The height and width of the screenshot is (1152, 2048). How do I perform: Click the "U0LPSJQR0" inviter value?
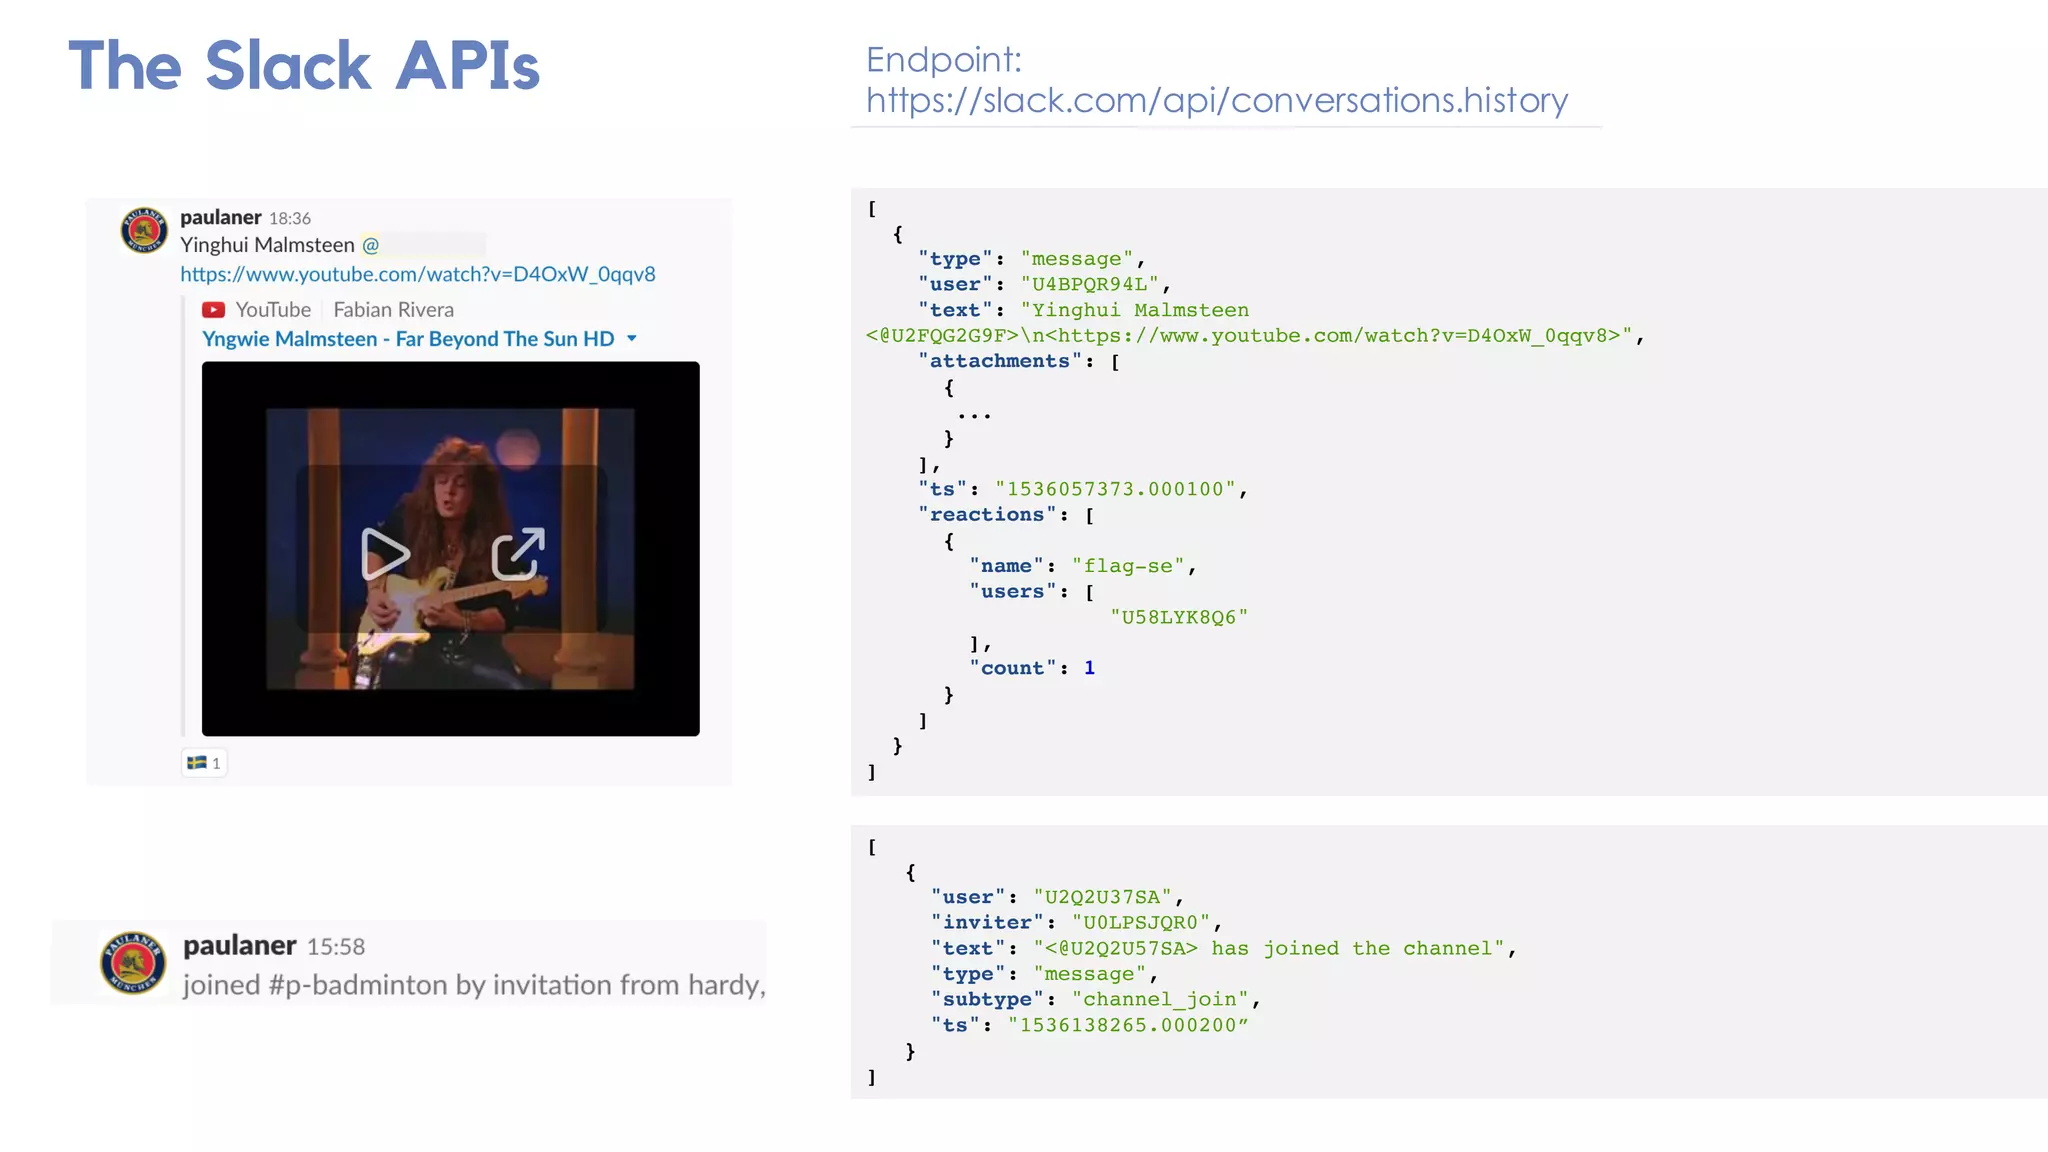(x=1140, y=922)
